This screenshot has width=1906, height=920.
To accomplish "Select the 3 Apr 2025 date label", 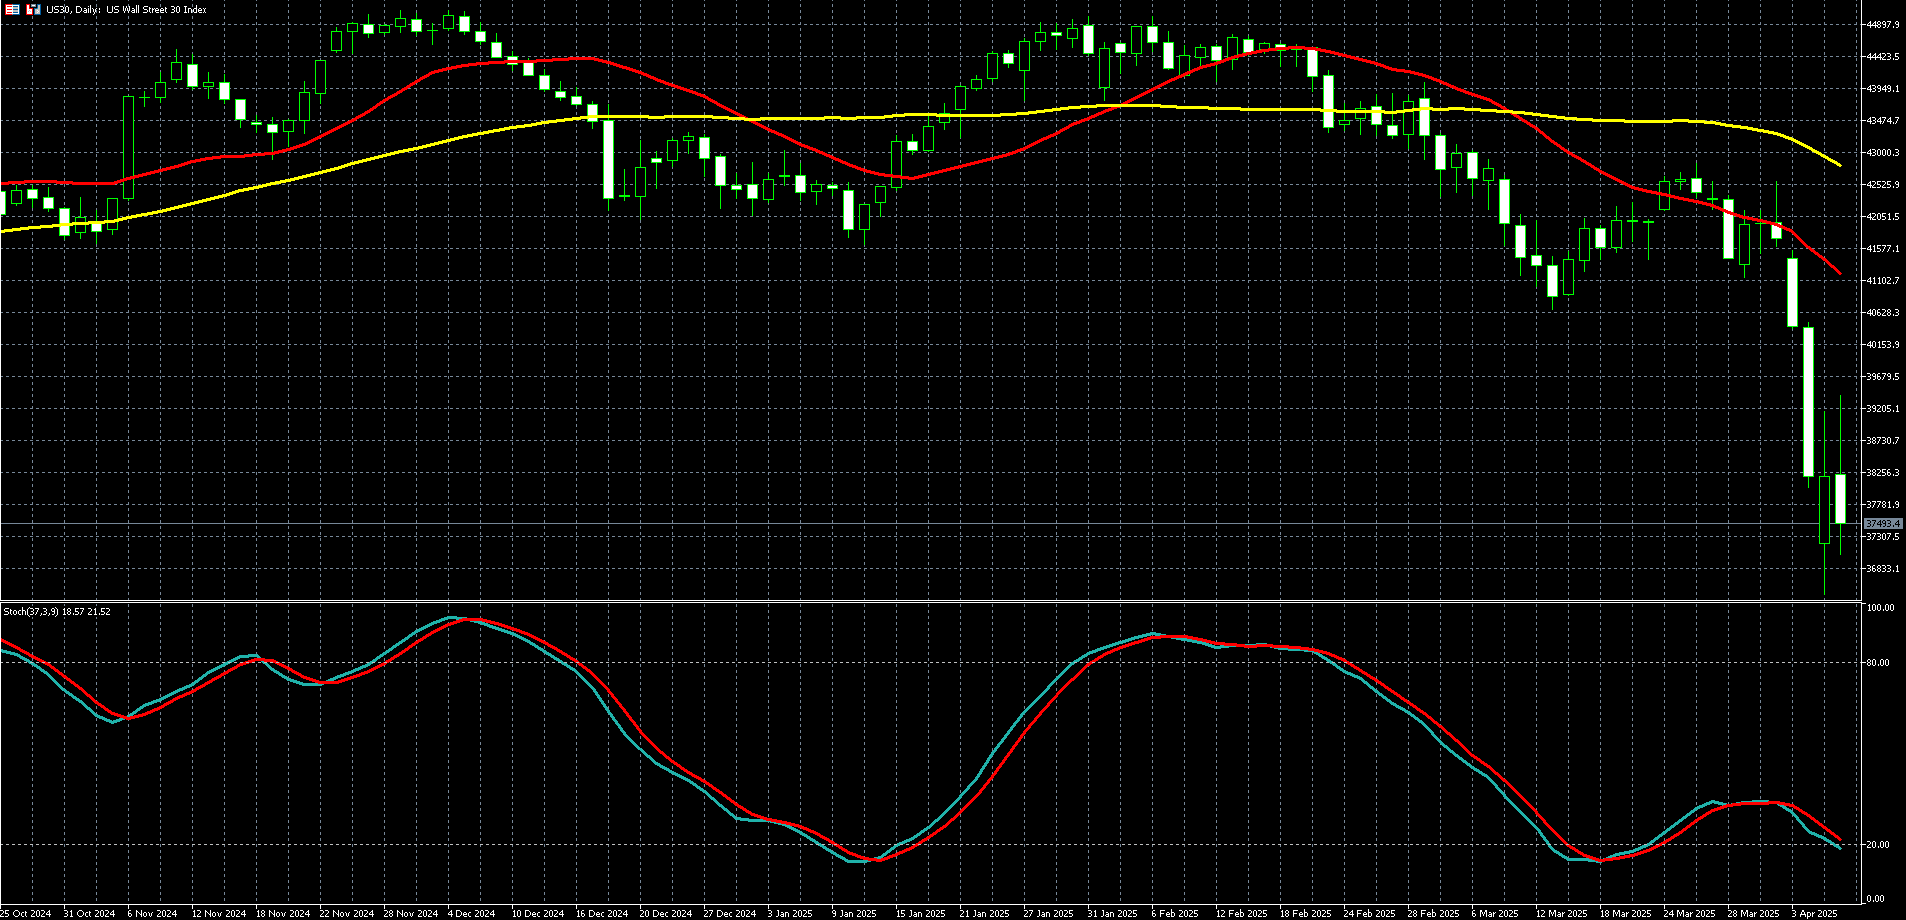I will (1814, 913).
